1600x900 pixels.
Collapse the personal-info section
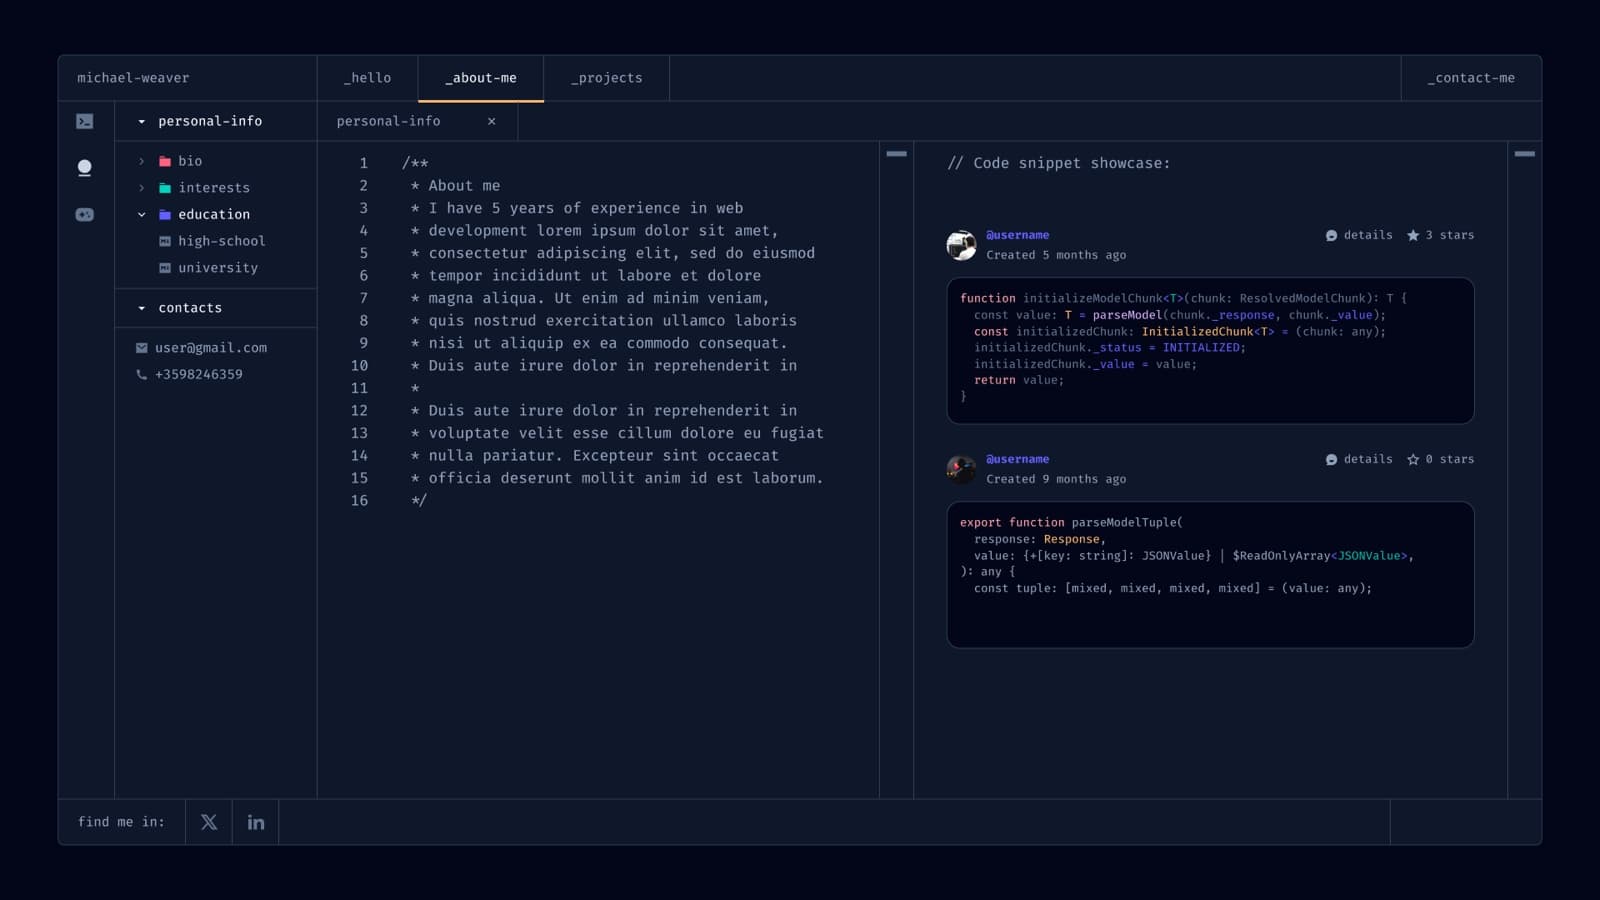pyautogui.click(x=141, y=122)
